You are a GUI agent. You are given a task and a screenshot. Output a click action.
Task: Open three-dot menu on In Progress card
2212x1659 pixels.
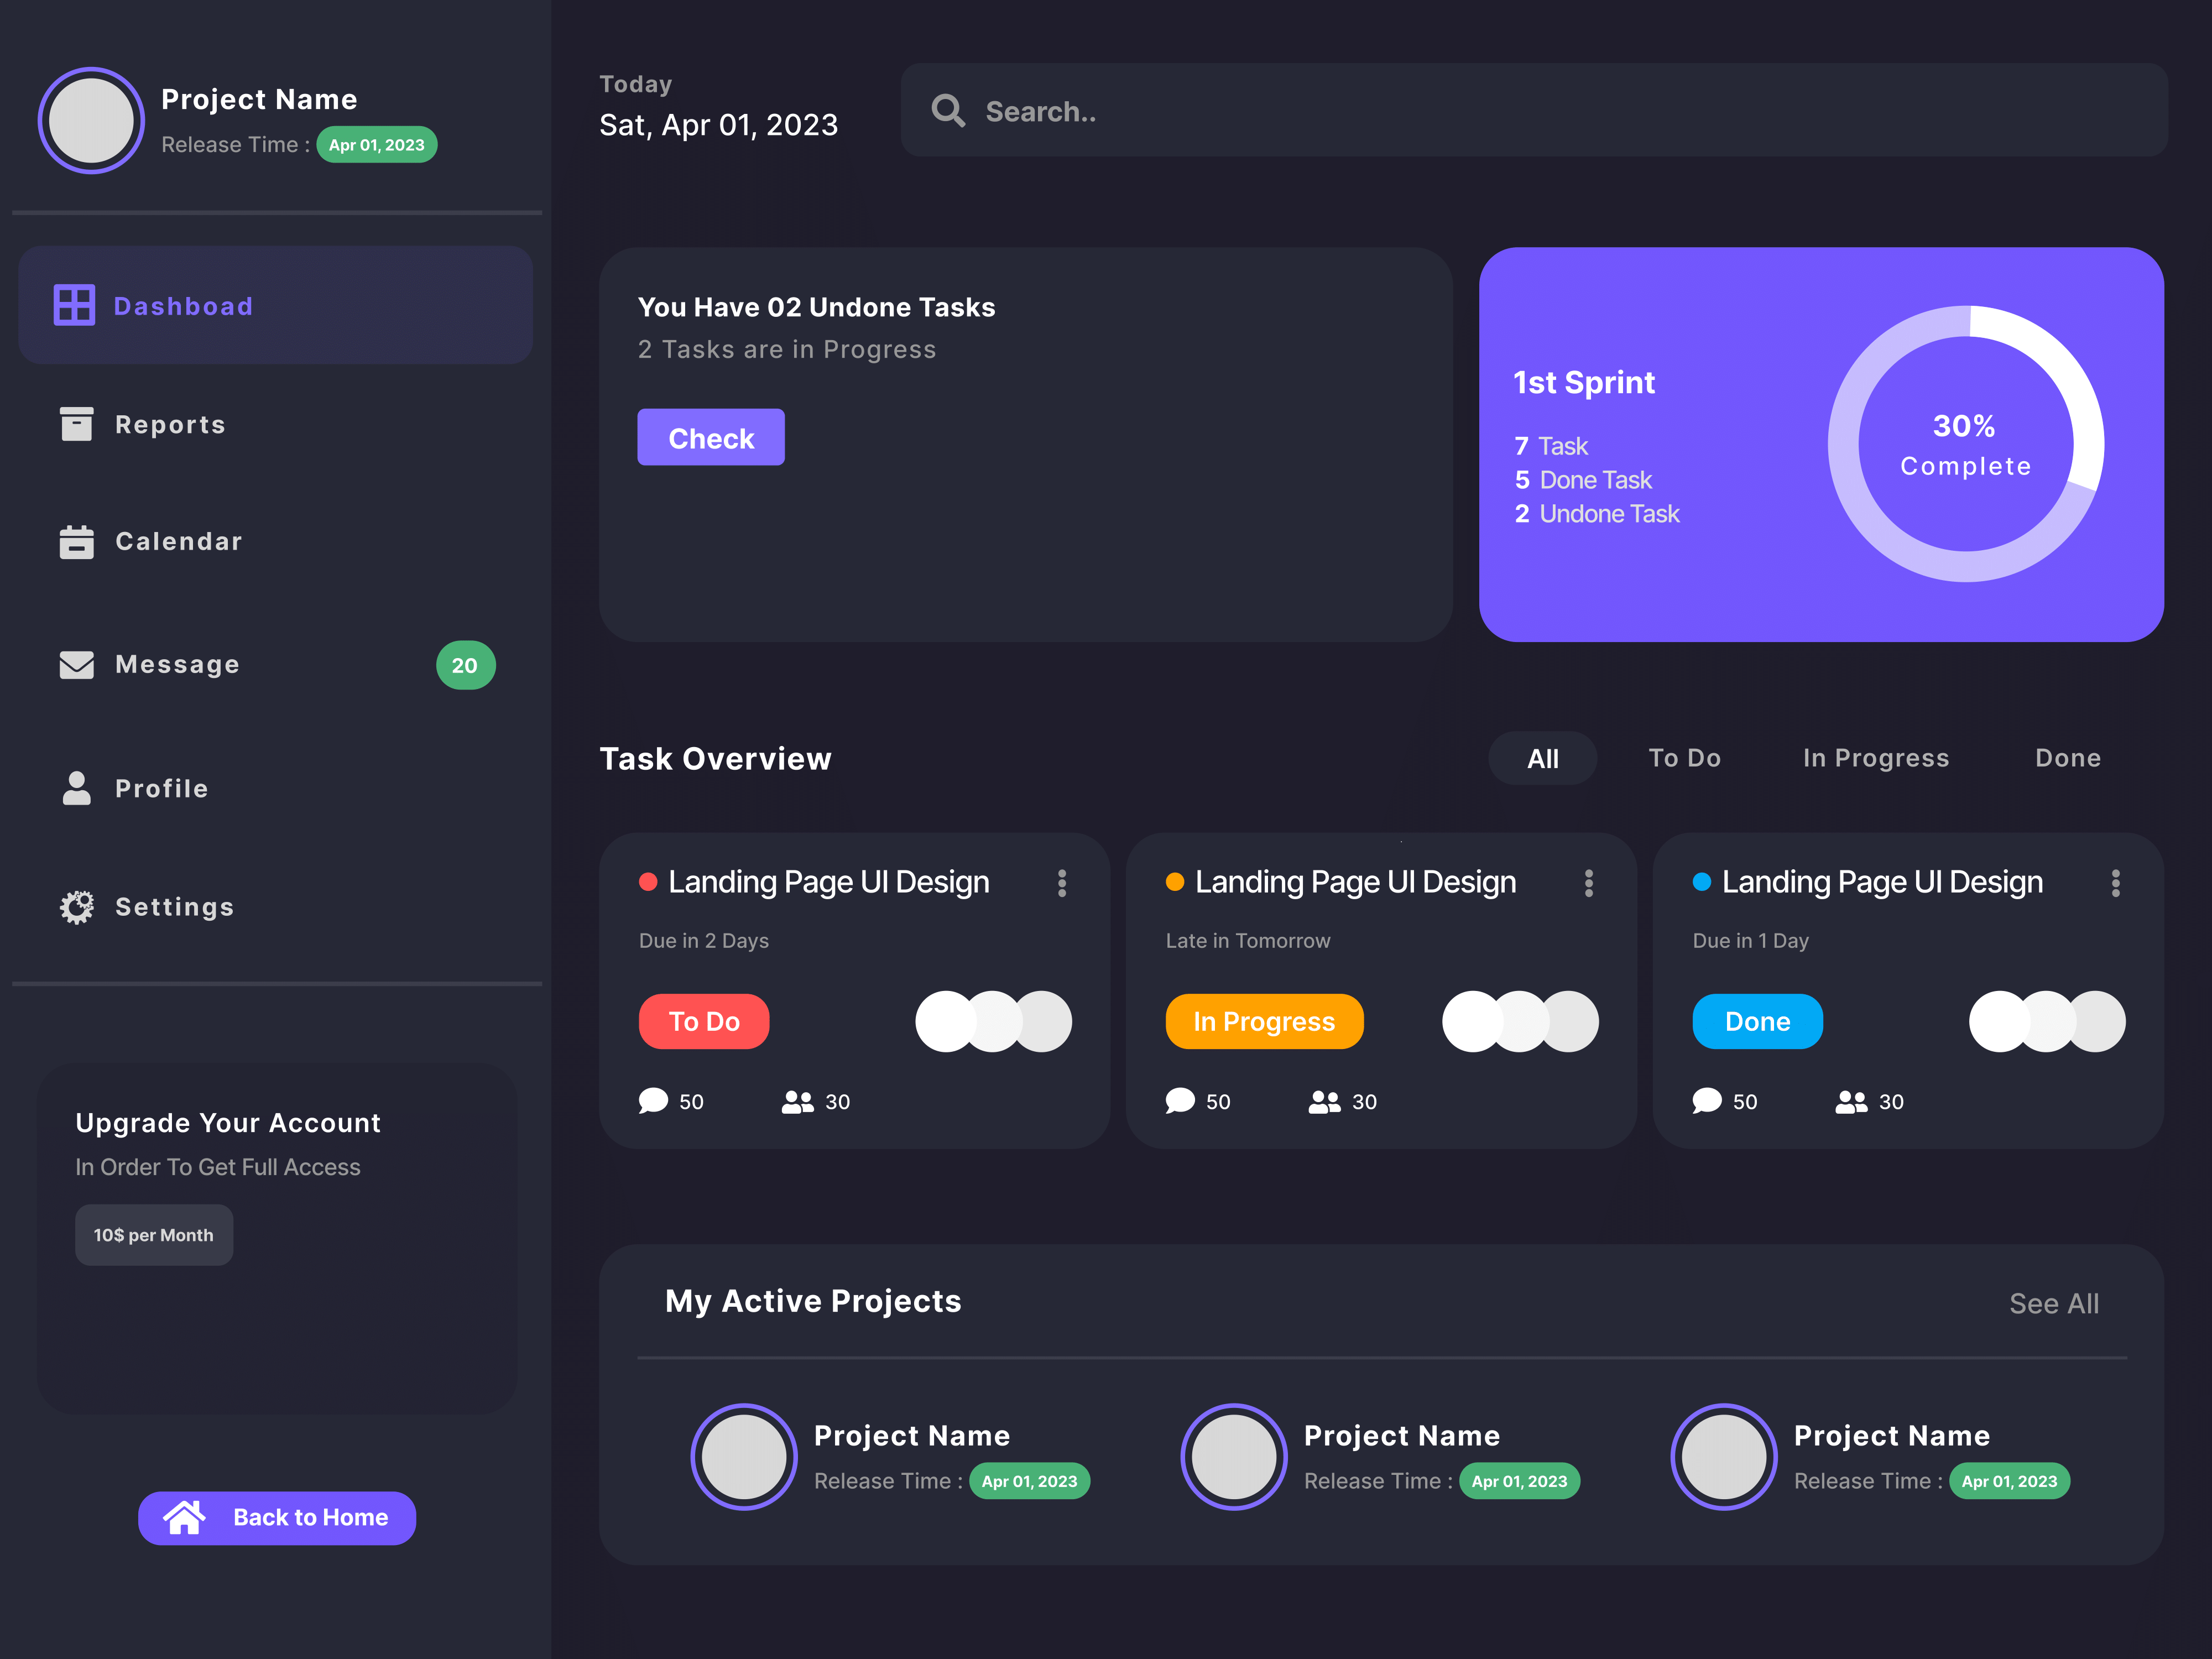[x=1589, y=883]
